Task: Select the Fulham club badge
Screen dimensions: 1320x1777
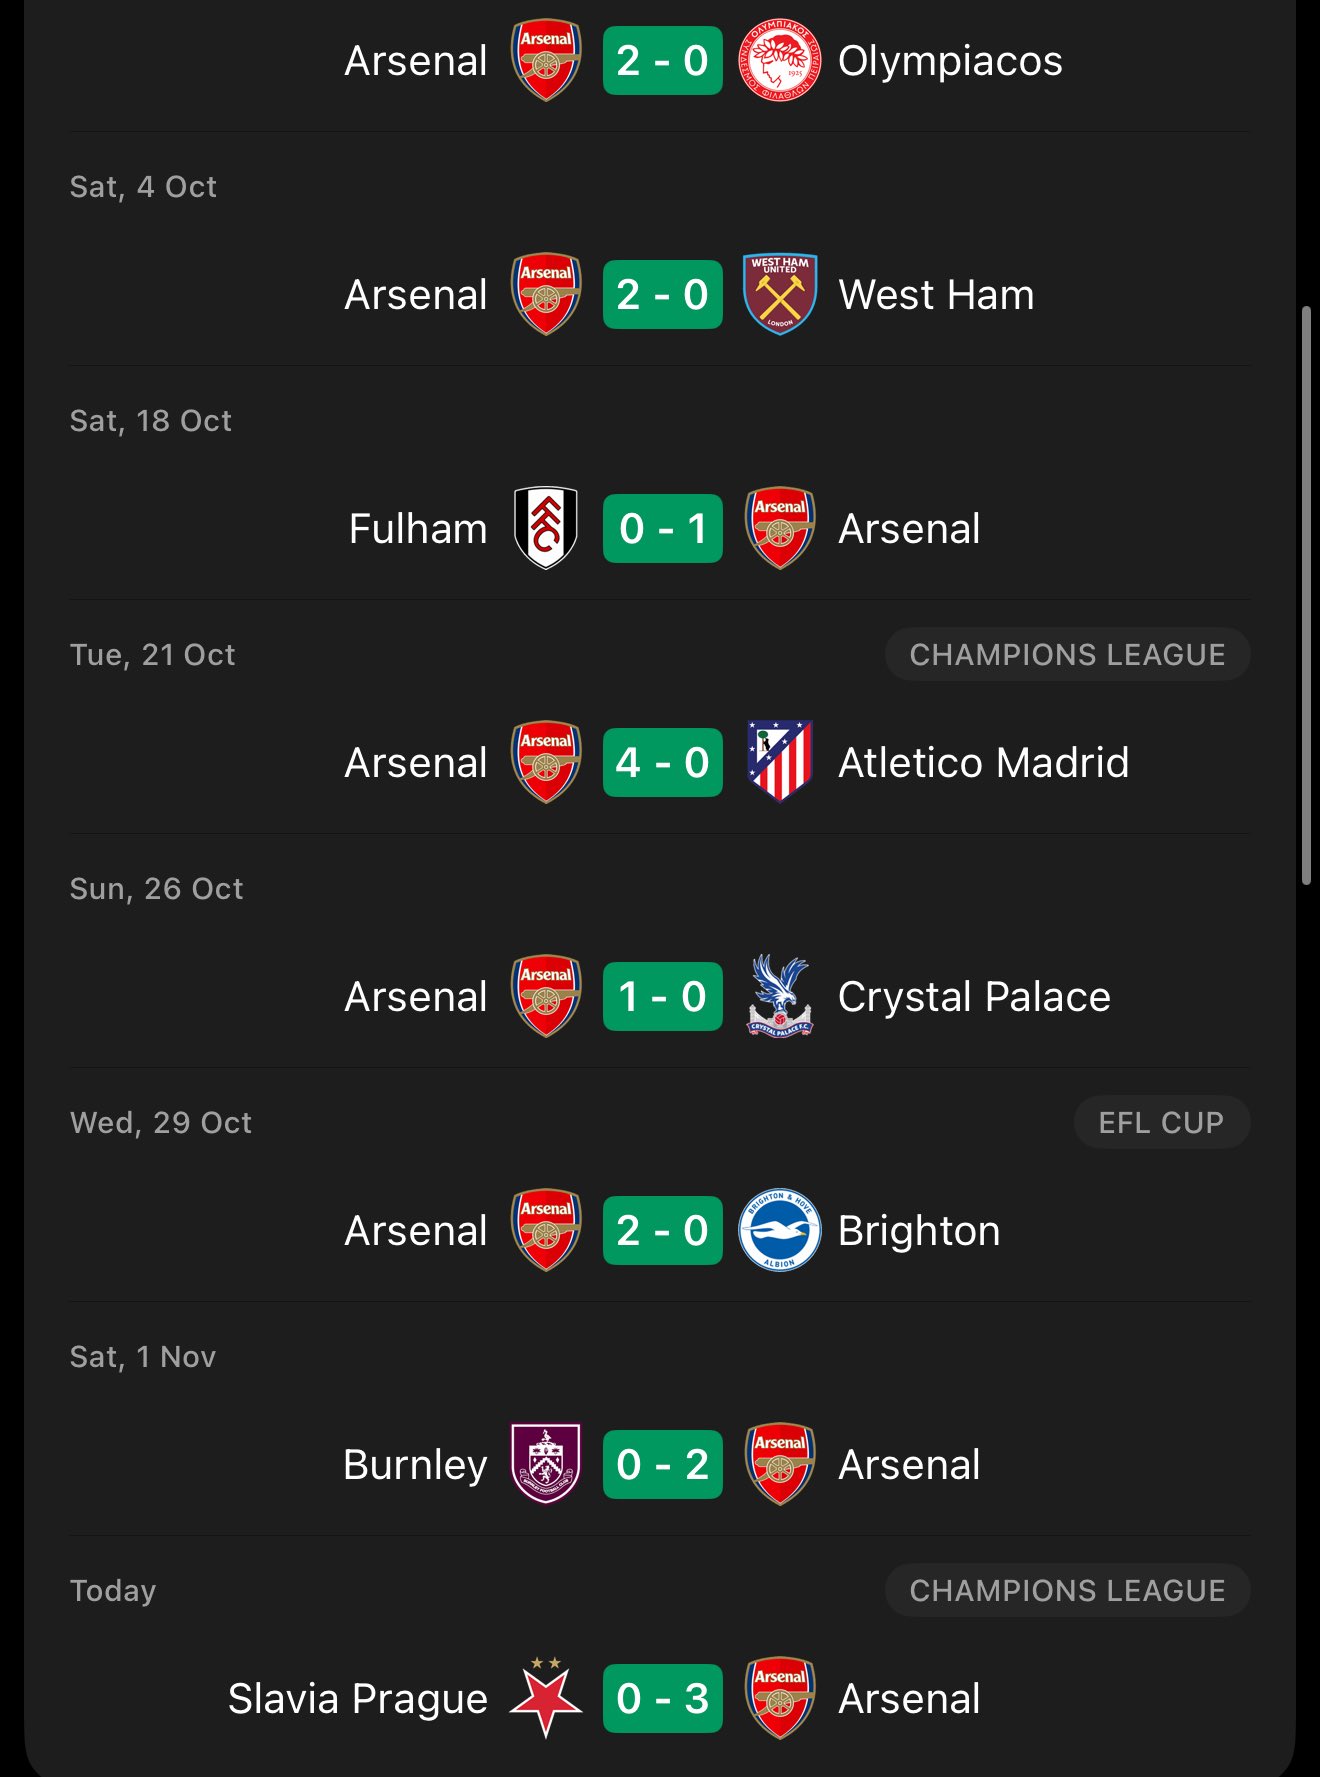Action: [546, 528]
